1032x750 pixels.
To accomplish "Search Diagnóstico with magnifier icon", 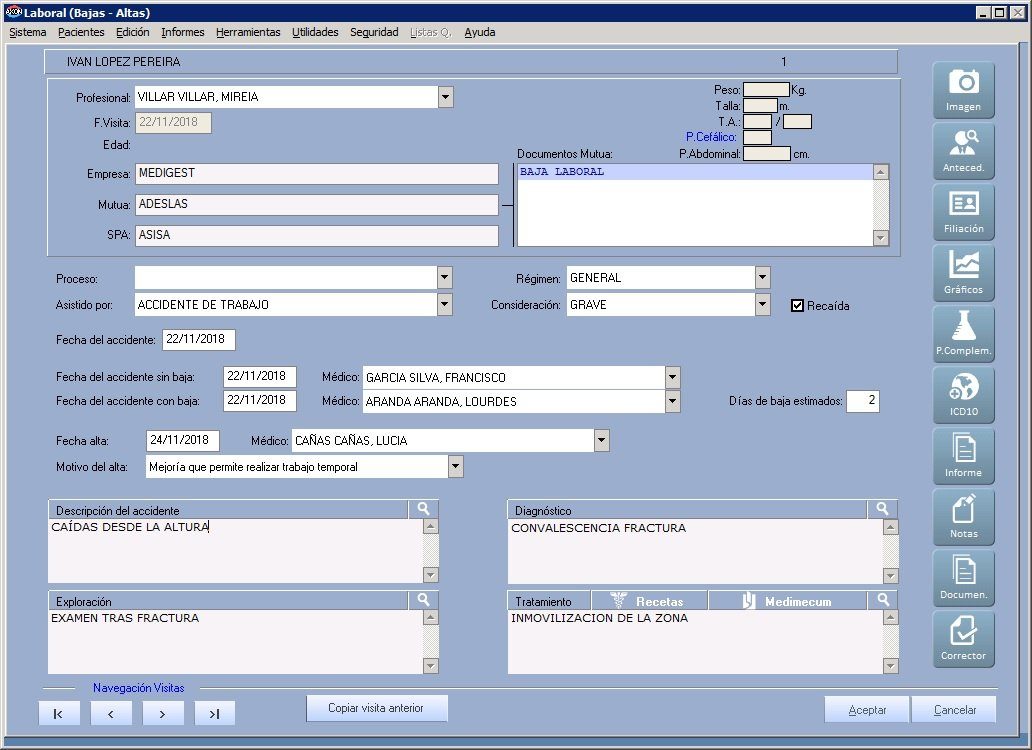I will pos(882,509).
